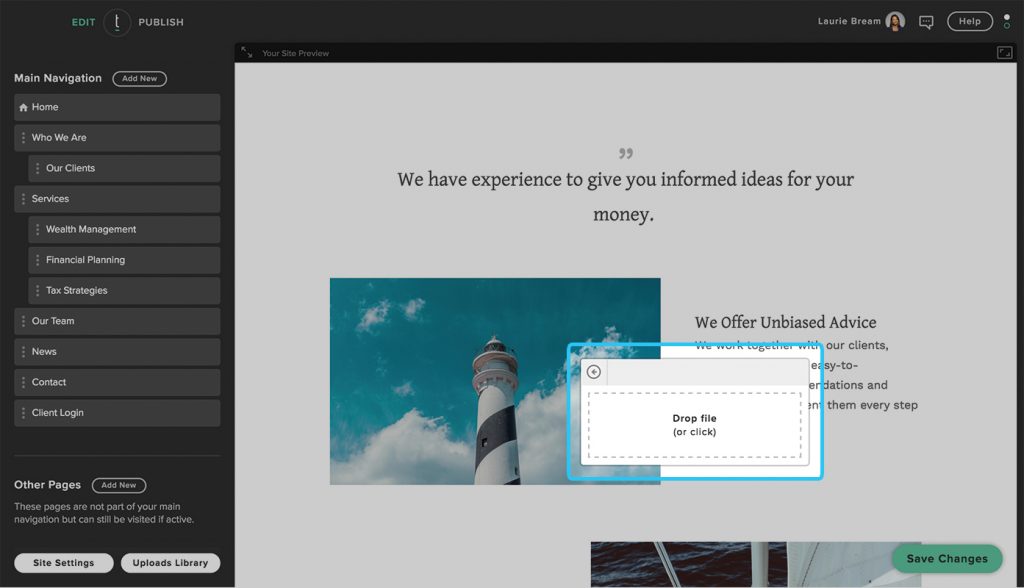Switch to Publish mode
This screenshot has width=1024, height=588.
point(161,22)
